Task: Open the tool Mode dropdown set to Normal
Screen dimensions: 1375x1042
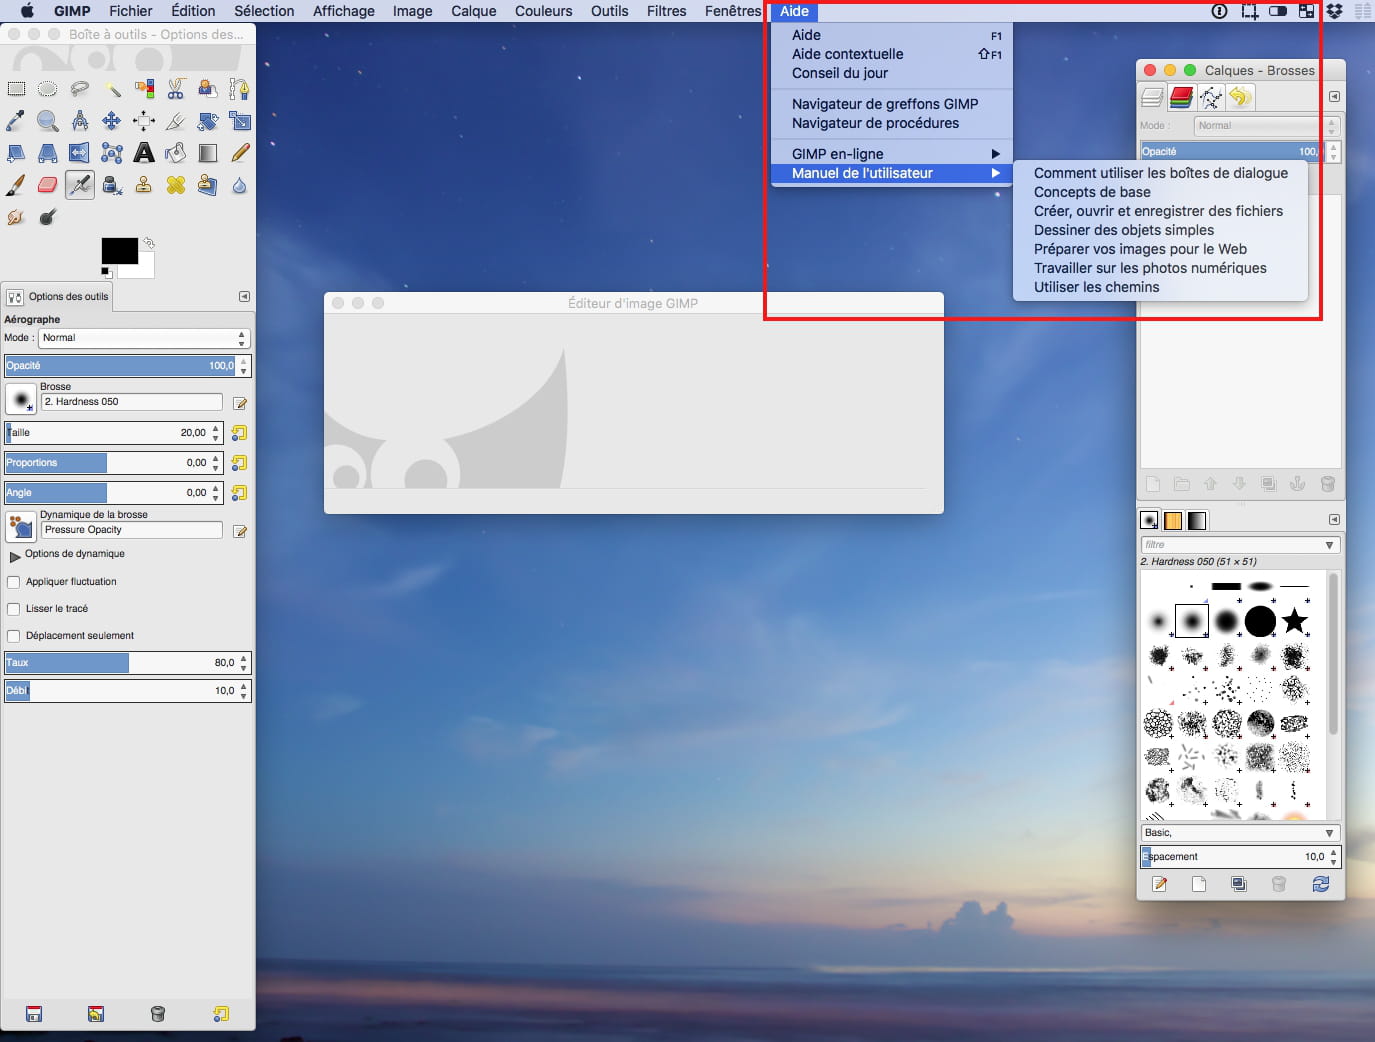Action: click(x=144, y=338)
